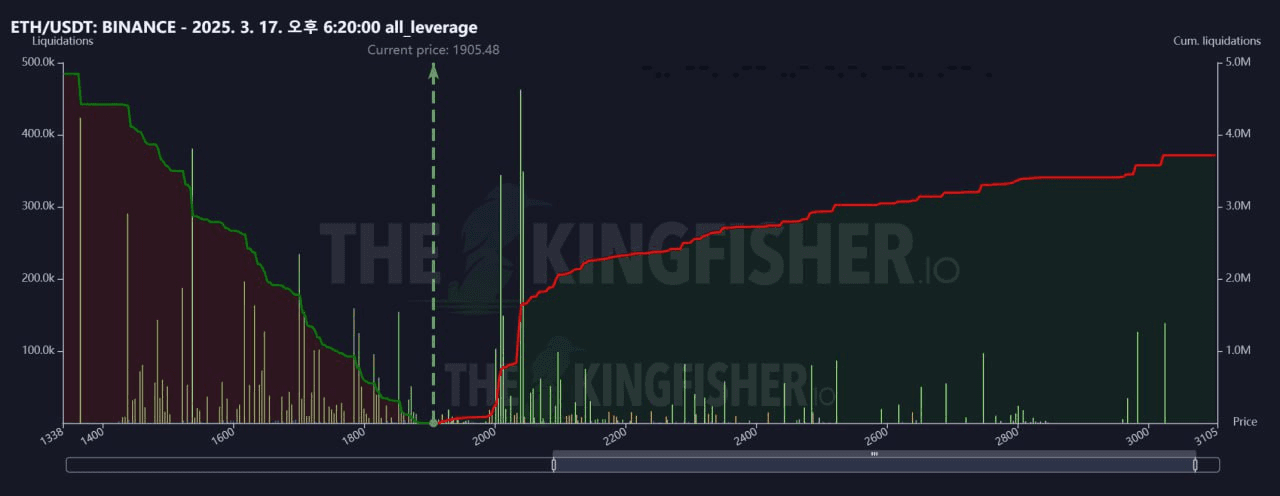This screenshot has width=1280, height=496.
Task: Click the green current price dot on the axis
Action: [x=433, y=423]
